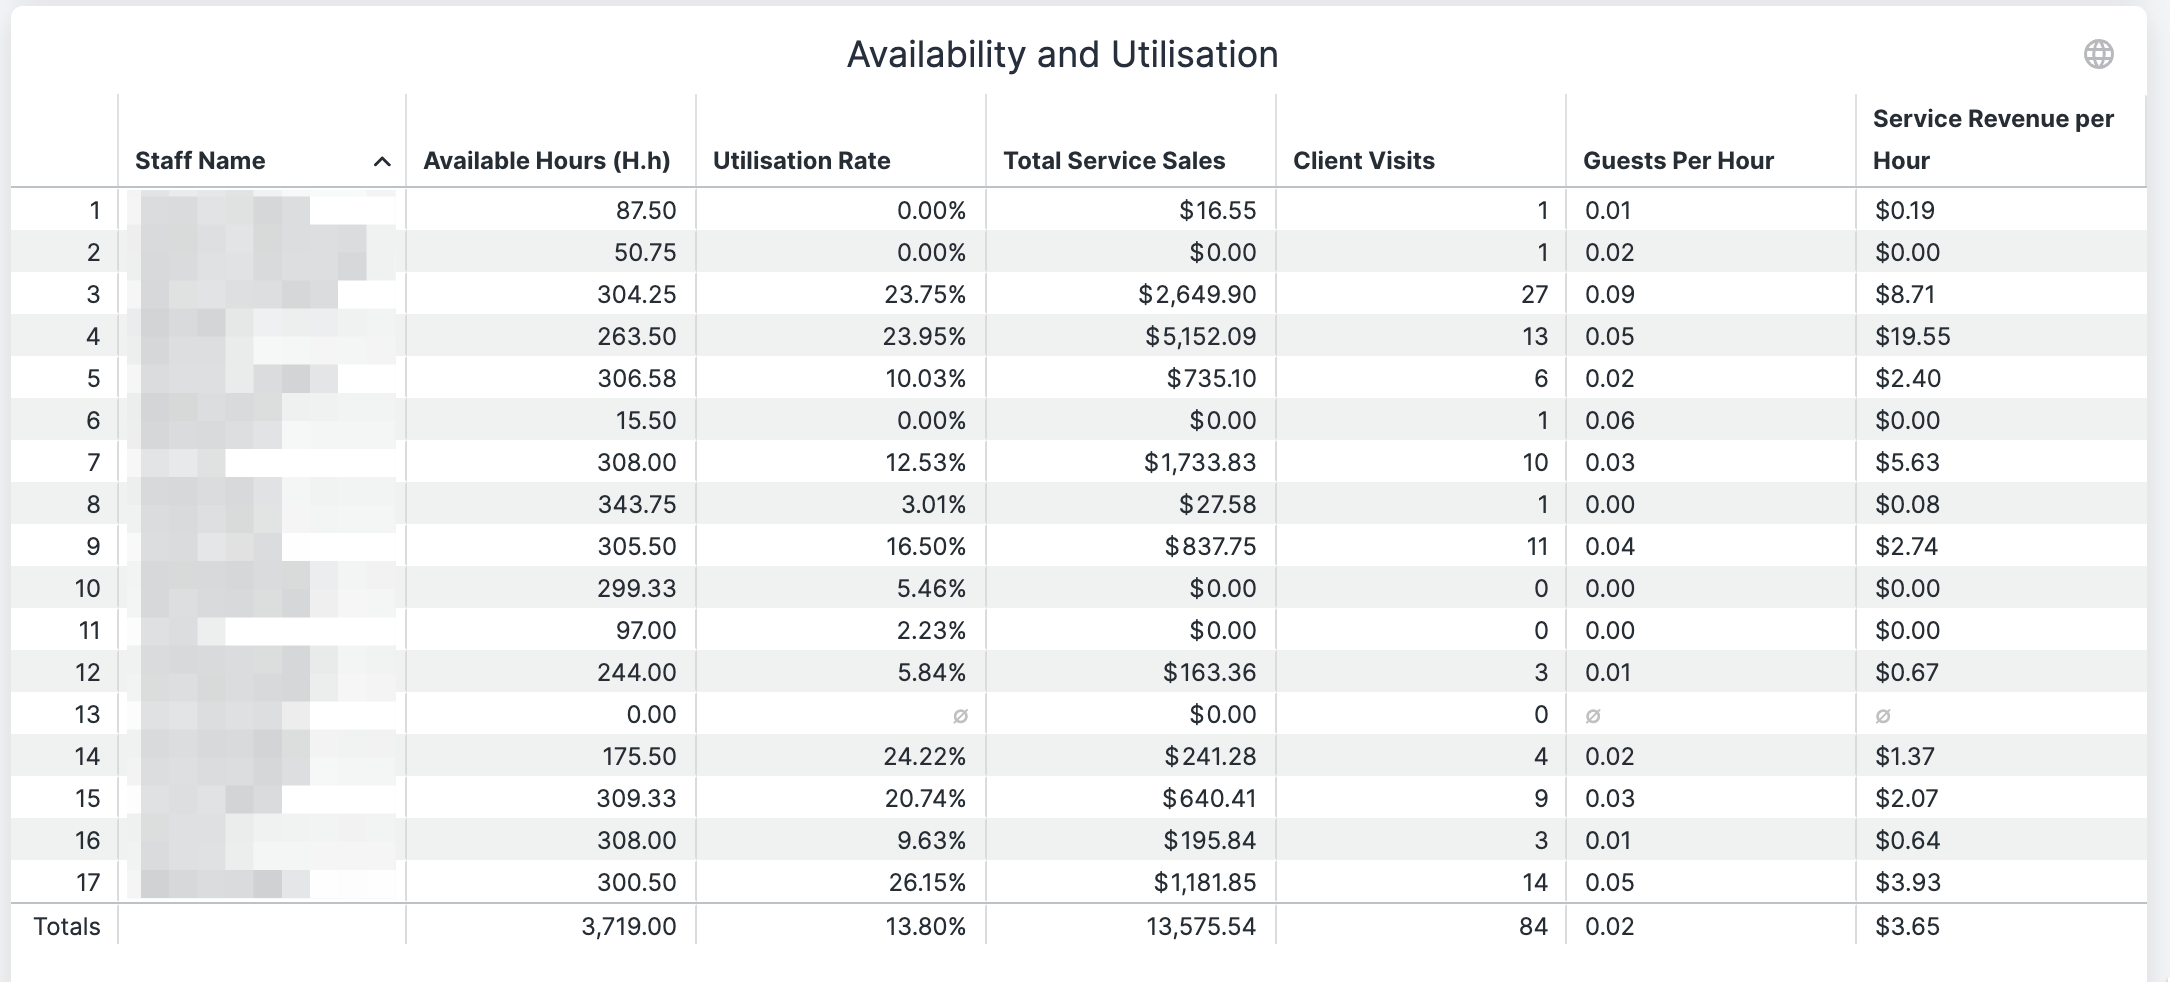This screenshot has width=2170, height=982.
Task: Select the $5,152.09 service sales cell
Action: pos(1201,336)
